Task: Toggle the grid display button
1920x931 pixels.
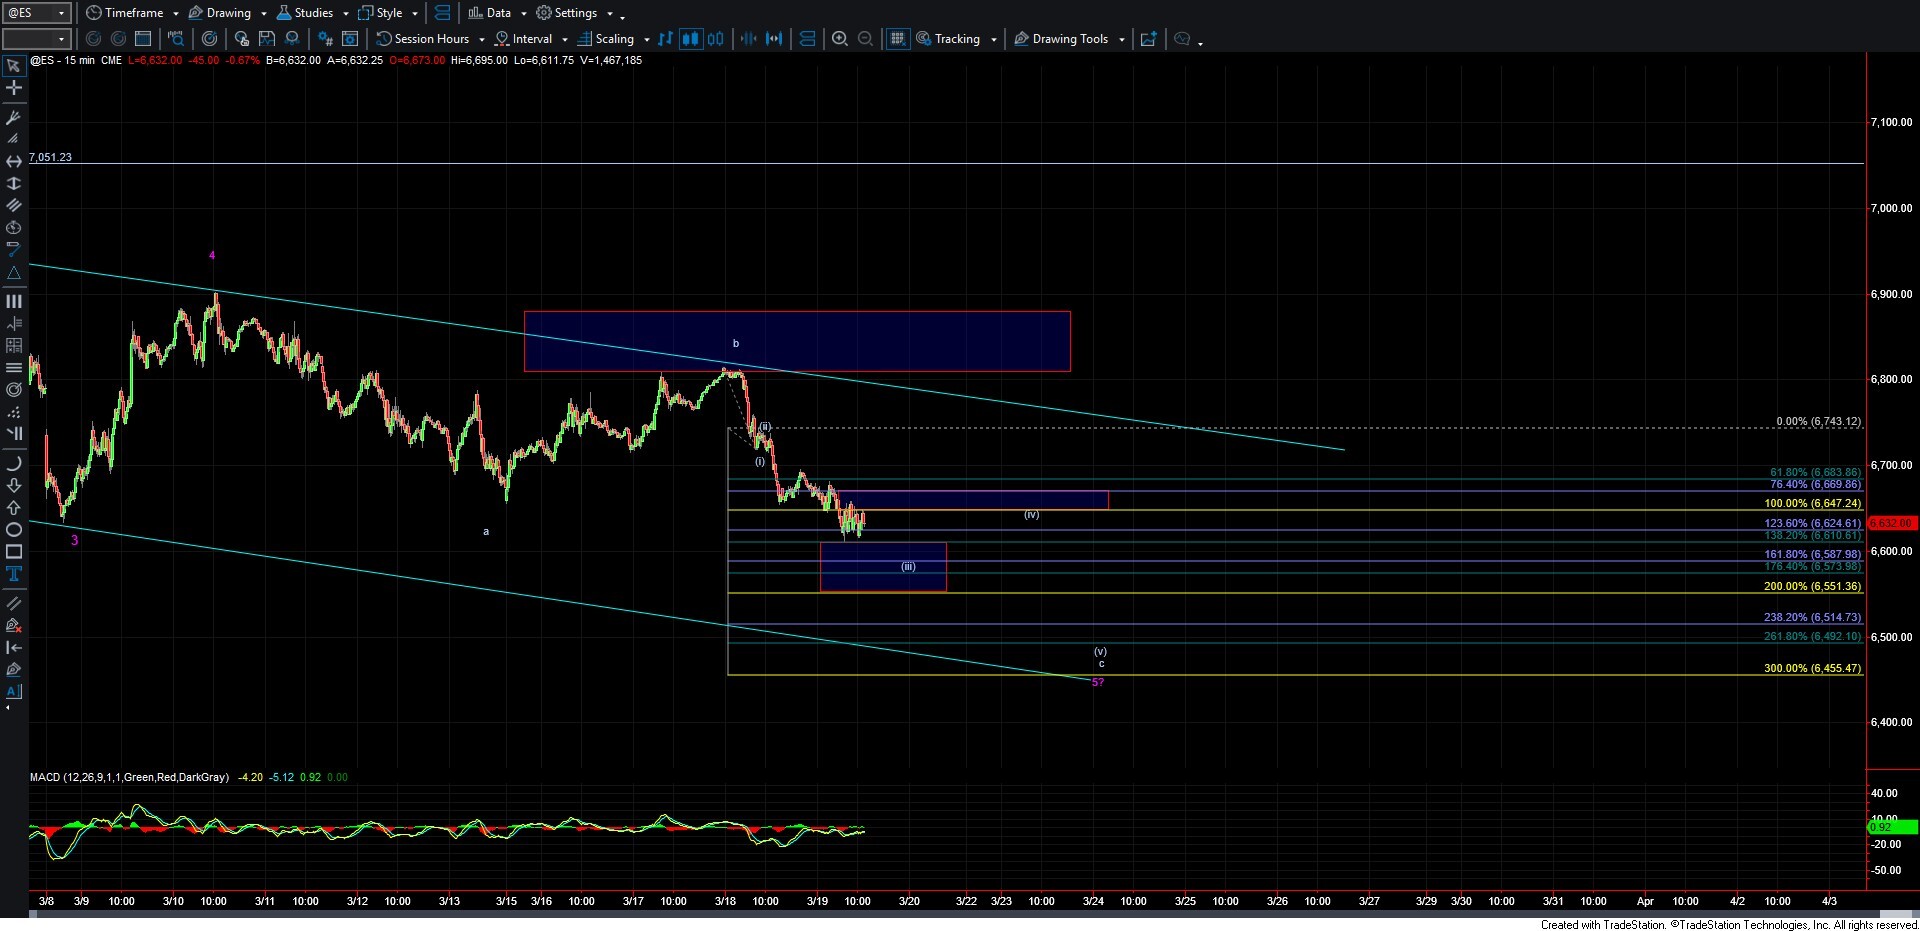Action: pos(897,39)
